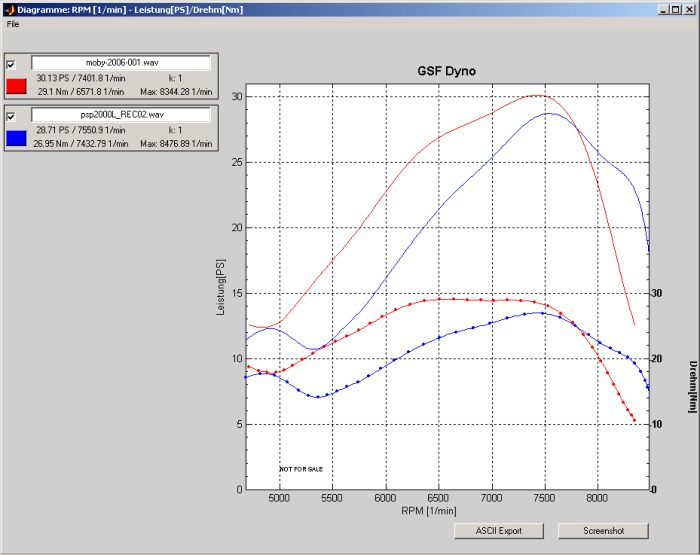Minimize the Diagramme window
700x555 pixels.
click(x=663, y=9)
